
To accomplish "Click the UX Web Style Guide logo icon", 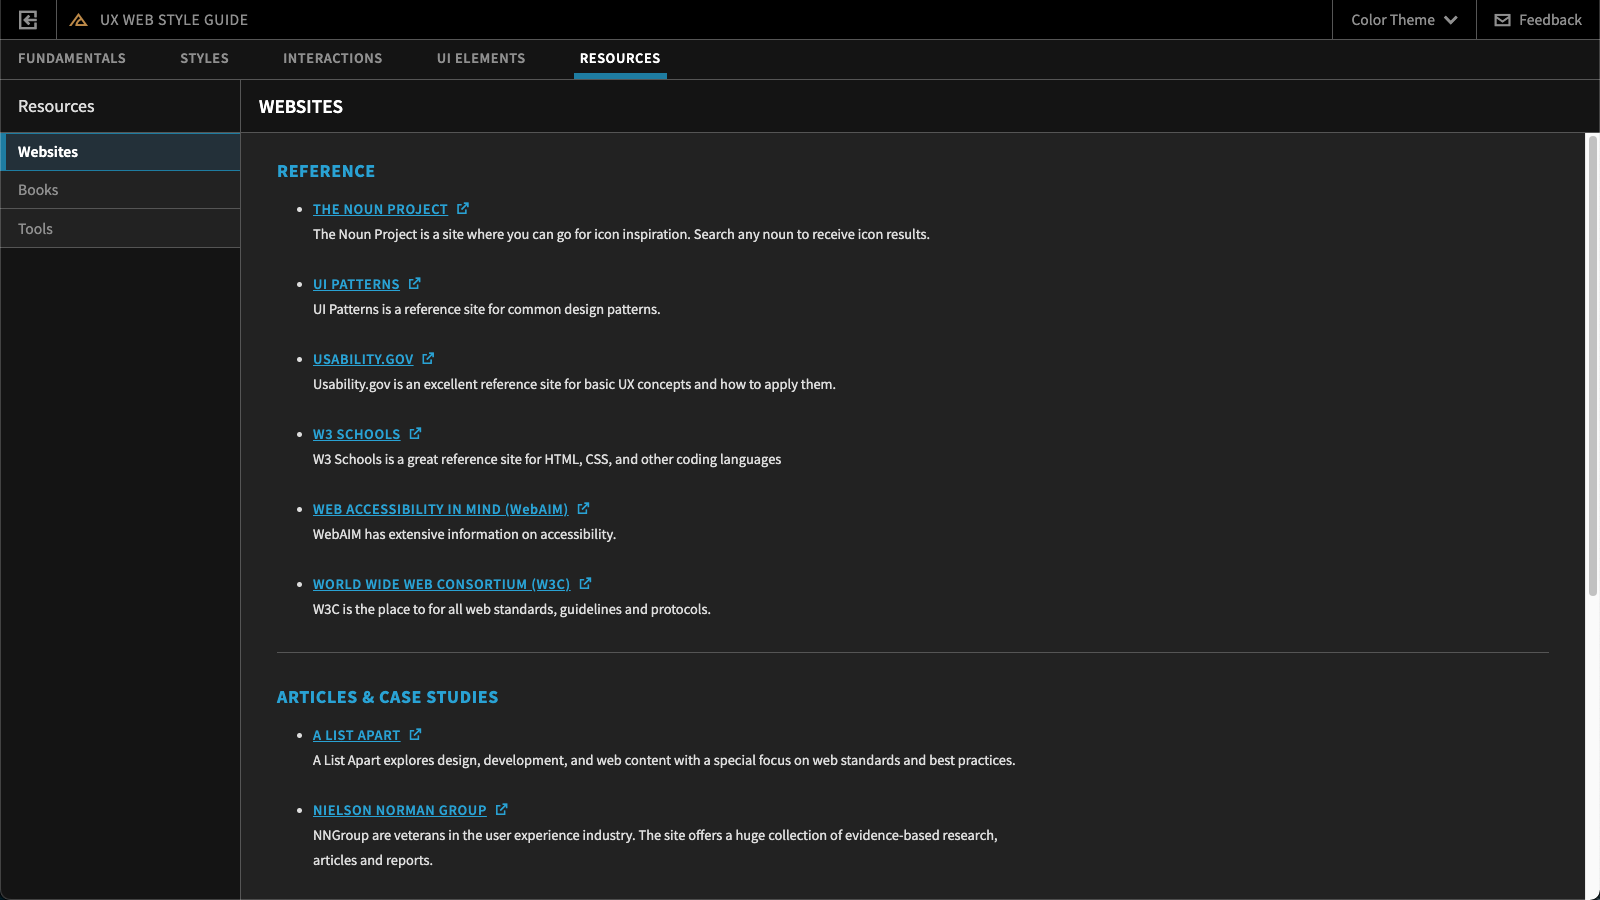I will pyautogui.click(x=79, y=20).
